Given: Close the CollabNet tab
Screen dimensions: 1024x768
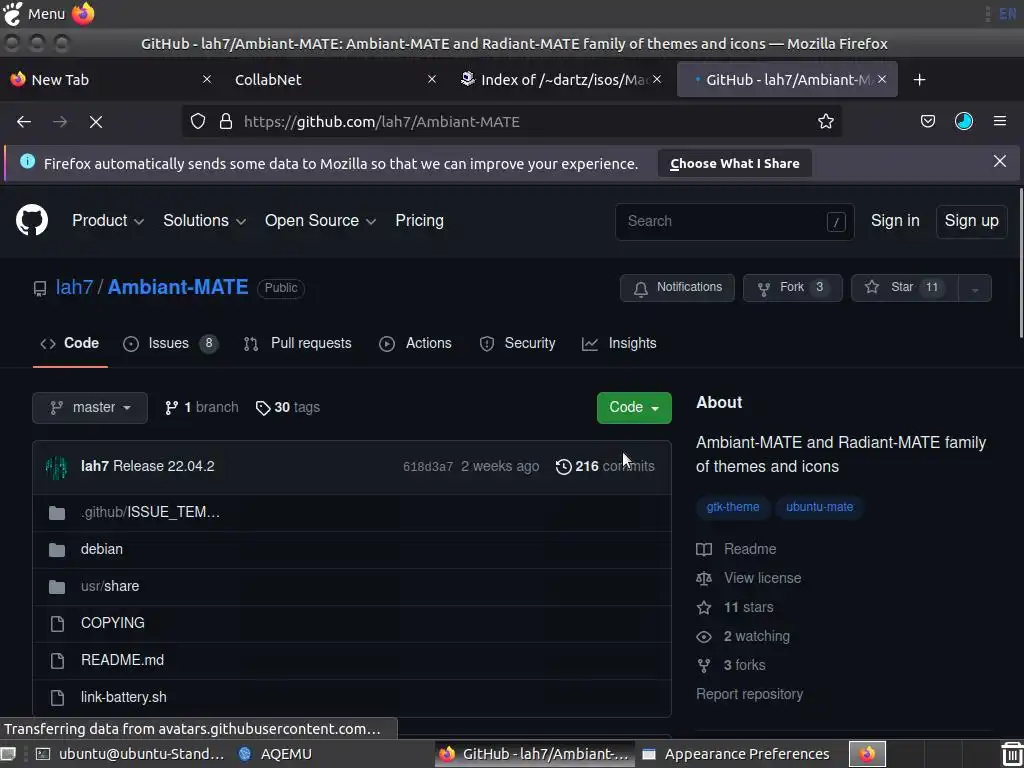Looking at the screenshot, I should [x=432, y=79].
